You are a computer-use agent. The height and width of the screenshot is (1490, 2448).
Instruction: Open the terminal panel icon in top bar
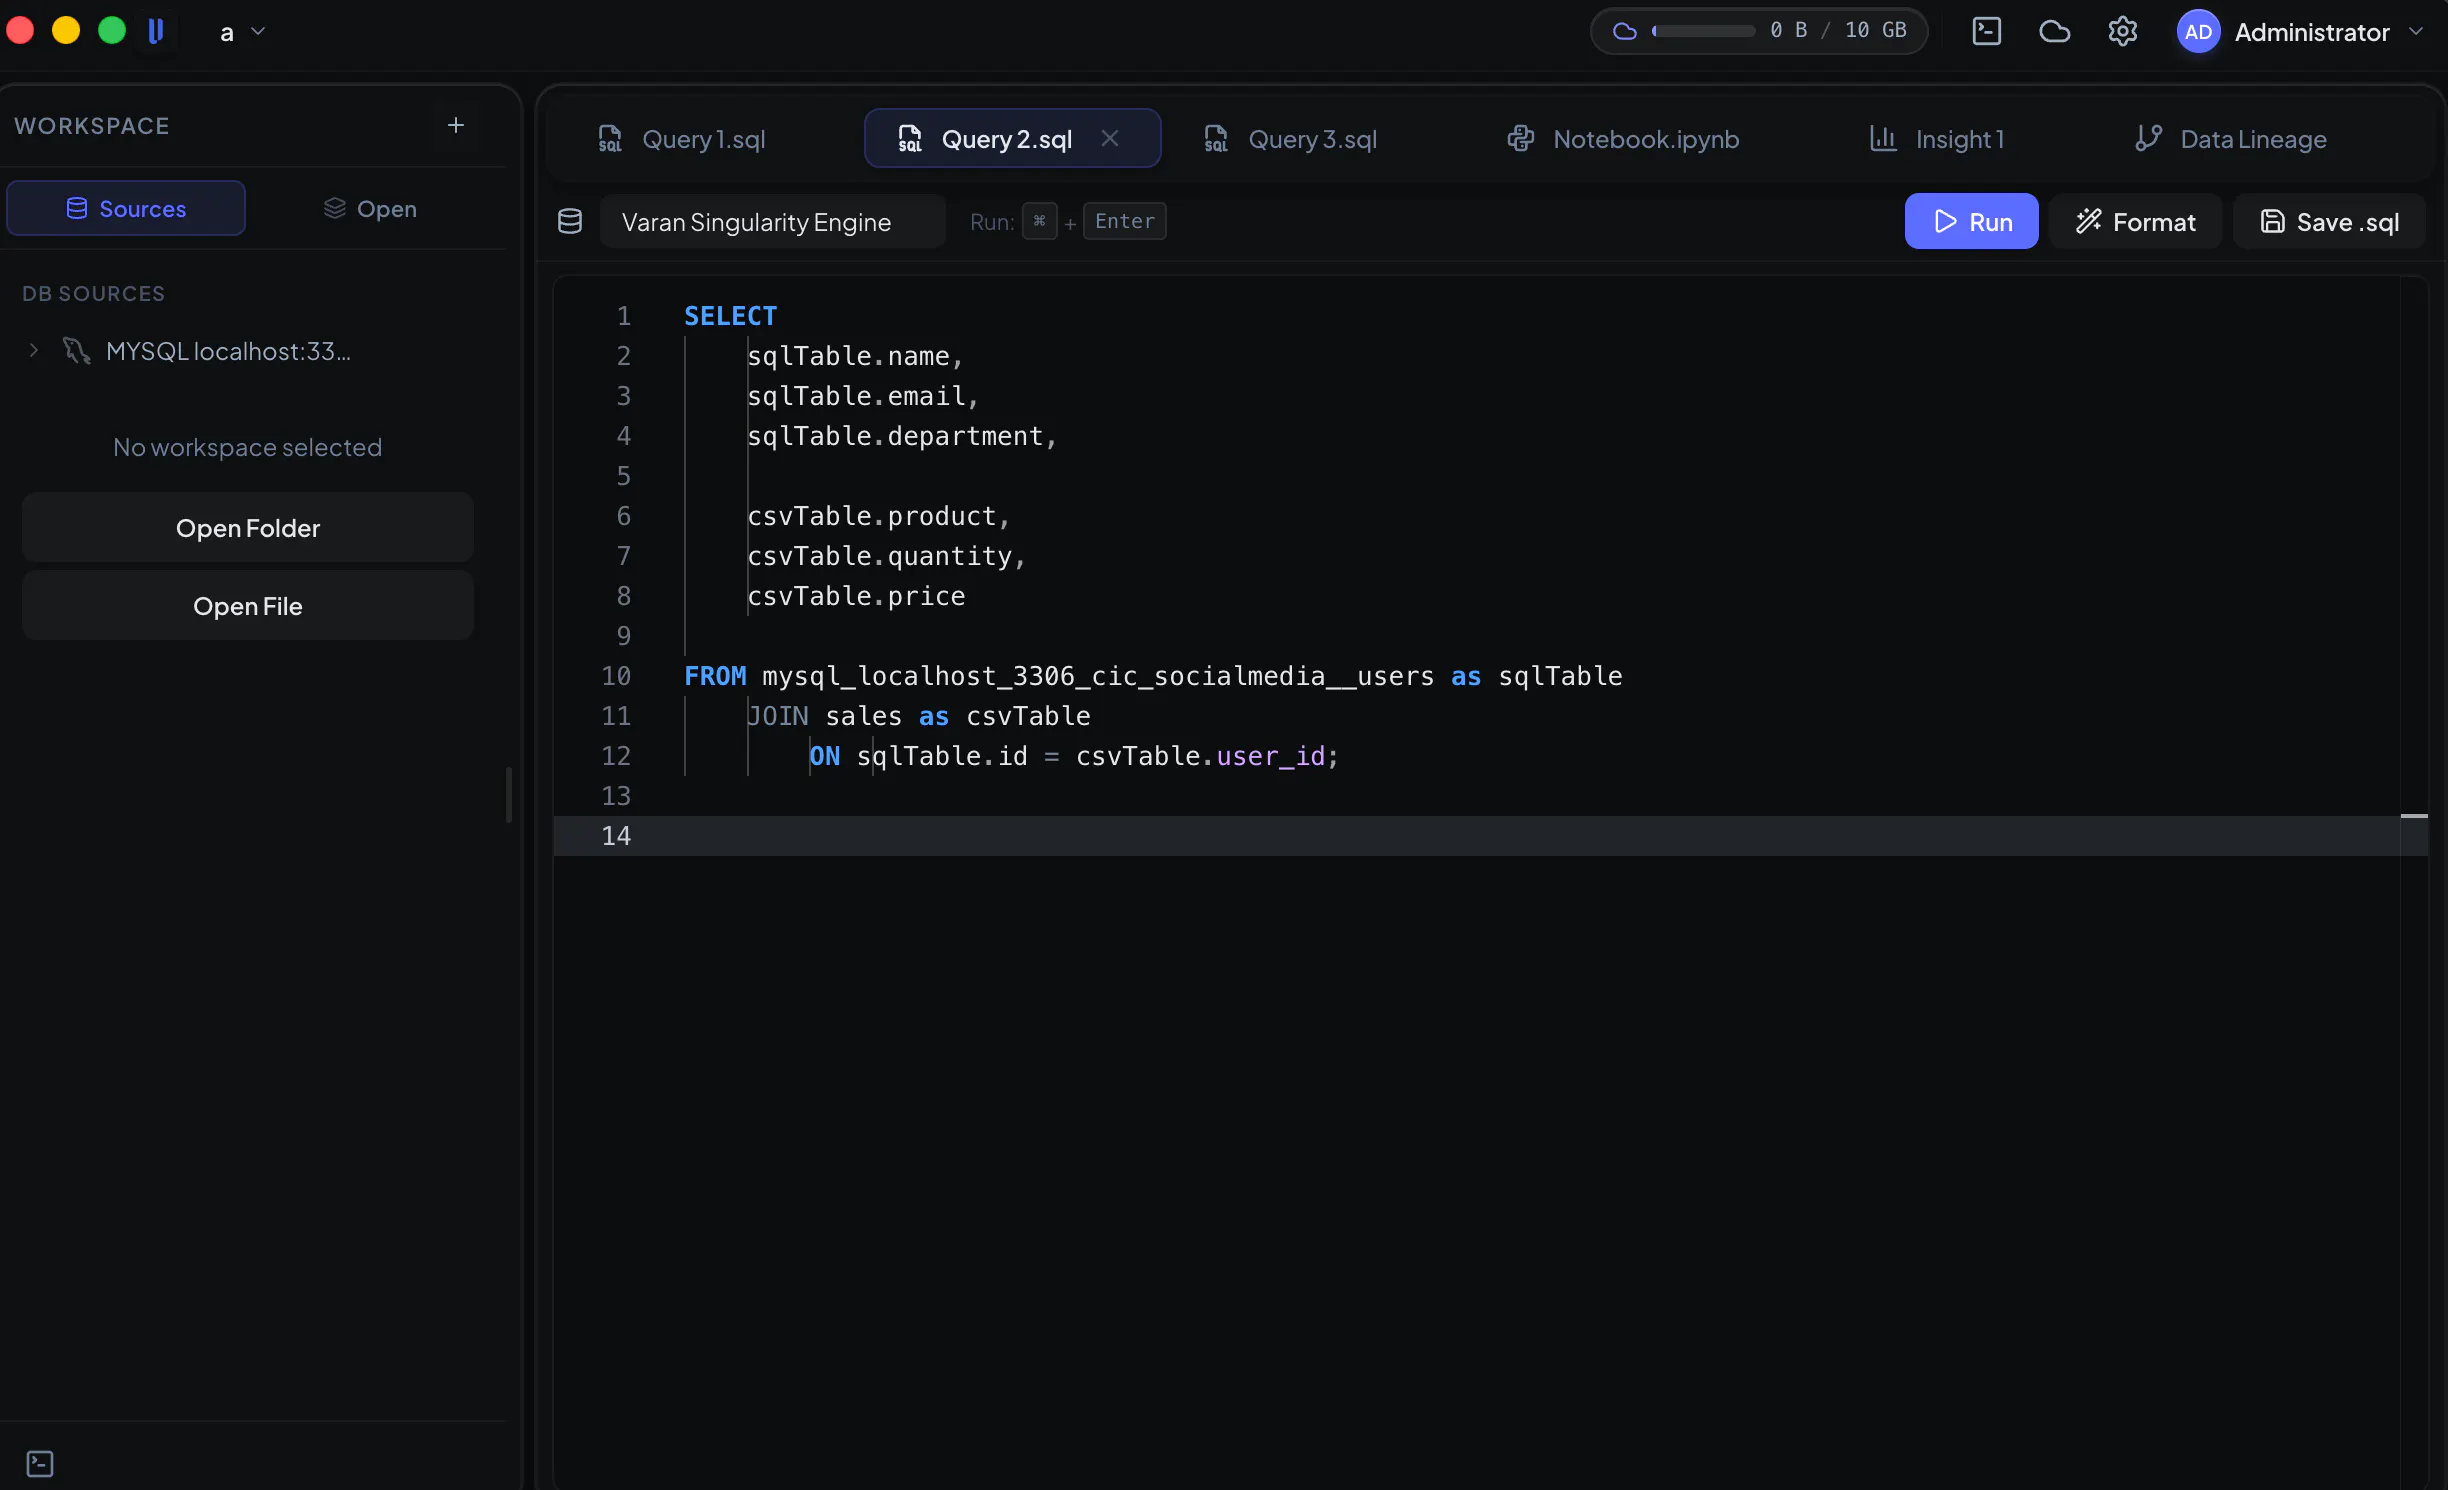pyautogui.click(x=1986, y=31)
